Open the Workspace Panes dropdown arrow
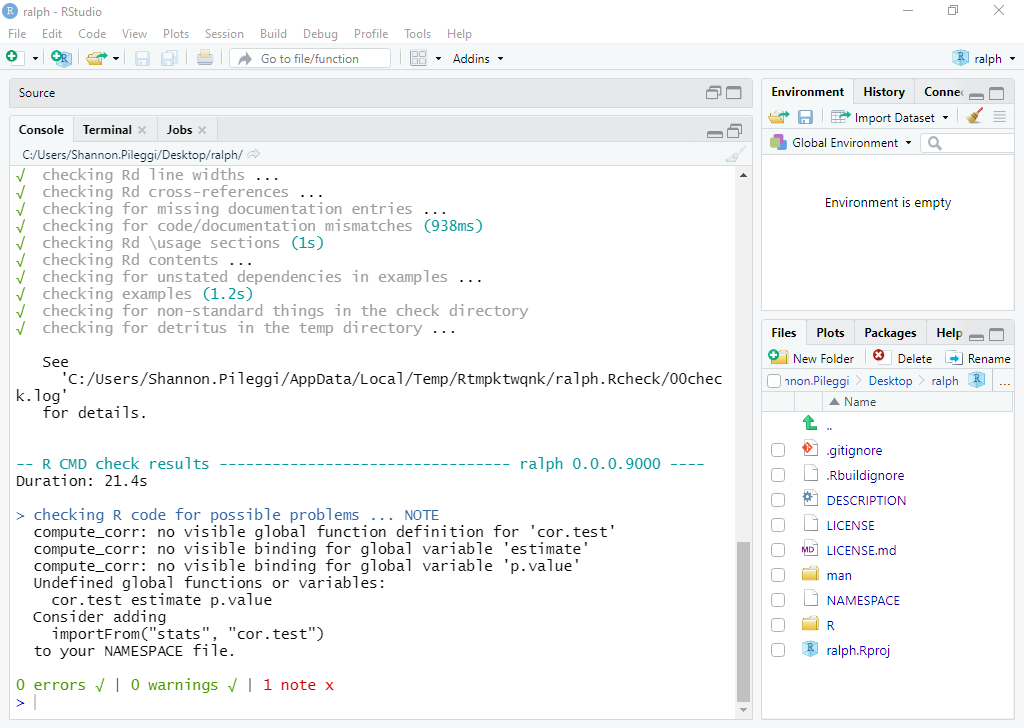 (x=438, y=59)
